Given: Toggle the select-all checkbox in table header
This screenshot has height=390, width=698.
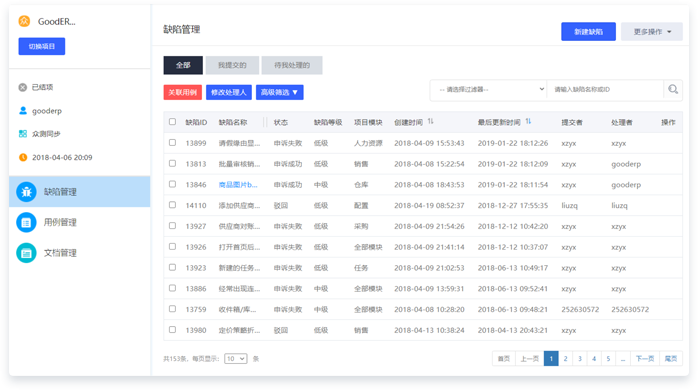Looking at the screenshot, I should (172, 122).
